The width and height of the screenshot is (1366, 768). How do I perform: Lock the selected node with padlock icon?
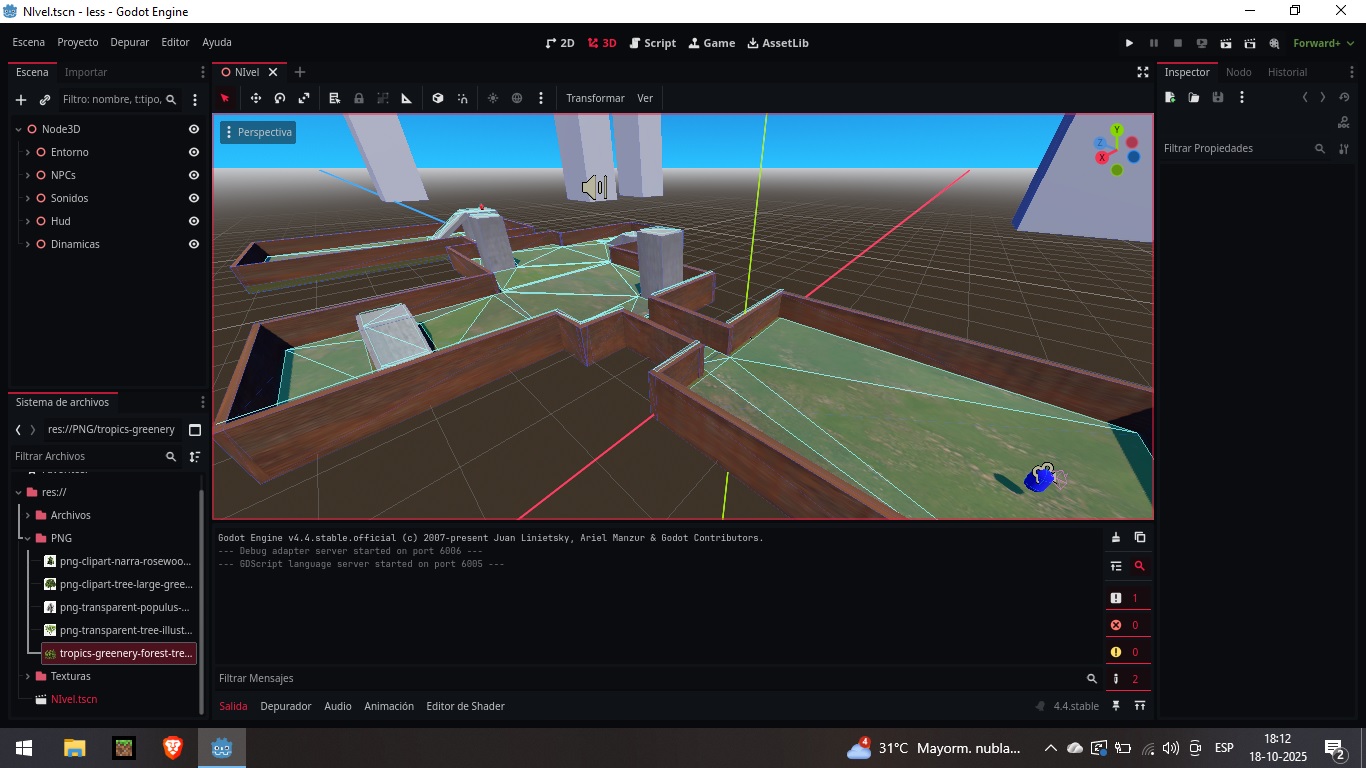(x=359, y=98)
